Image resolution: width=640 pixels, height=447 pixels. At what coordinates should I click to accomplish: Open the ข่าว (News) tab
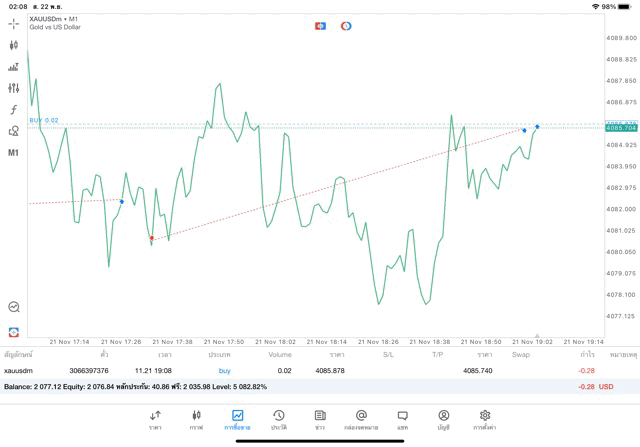coord(320,419)
